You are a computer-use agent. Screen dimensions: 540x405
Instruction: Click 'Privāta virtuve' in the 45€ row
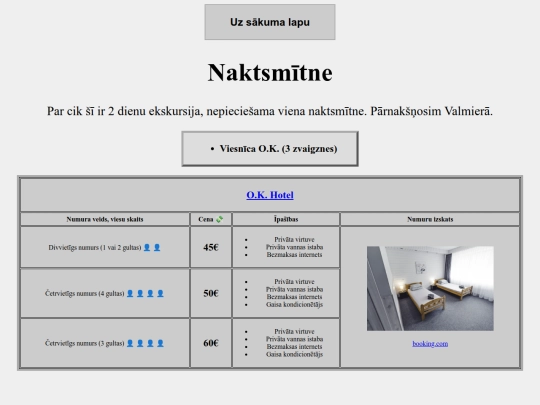coord(294,239)
